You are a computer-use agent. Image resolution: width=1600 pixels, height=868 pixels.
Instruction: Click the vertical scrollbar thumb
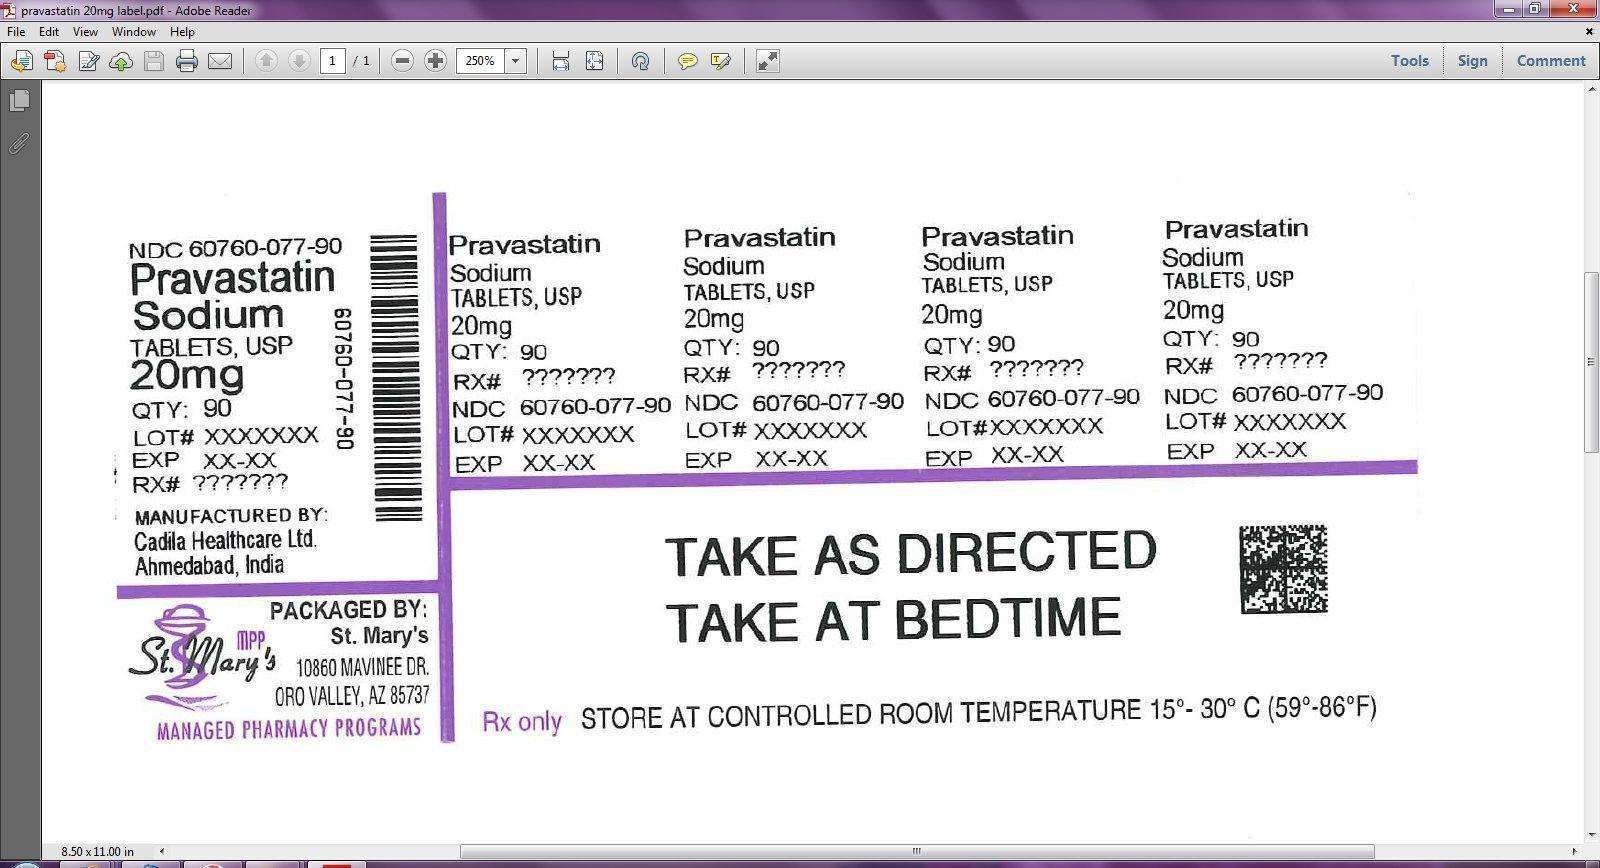1591,362
